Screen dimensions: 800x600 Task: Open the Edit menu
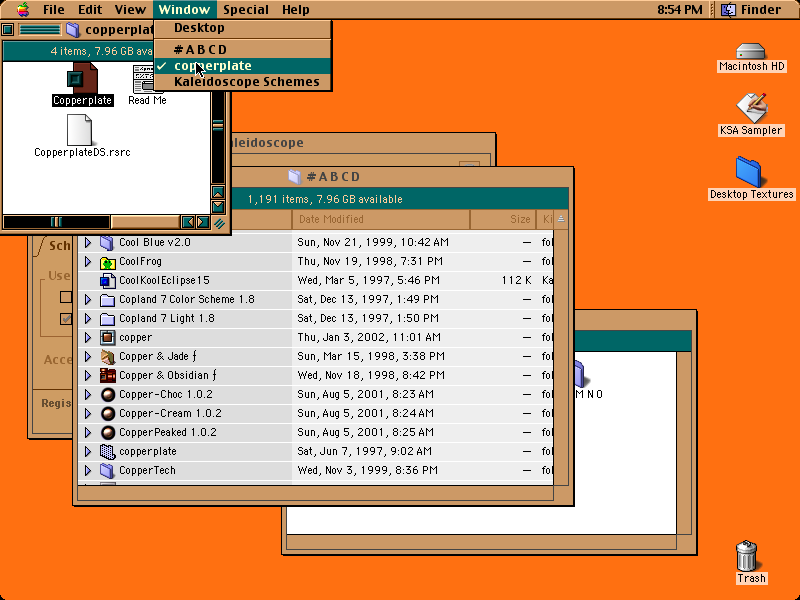click(x=90, y=10)
